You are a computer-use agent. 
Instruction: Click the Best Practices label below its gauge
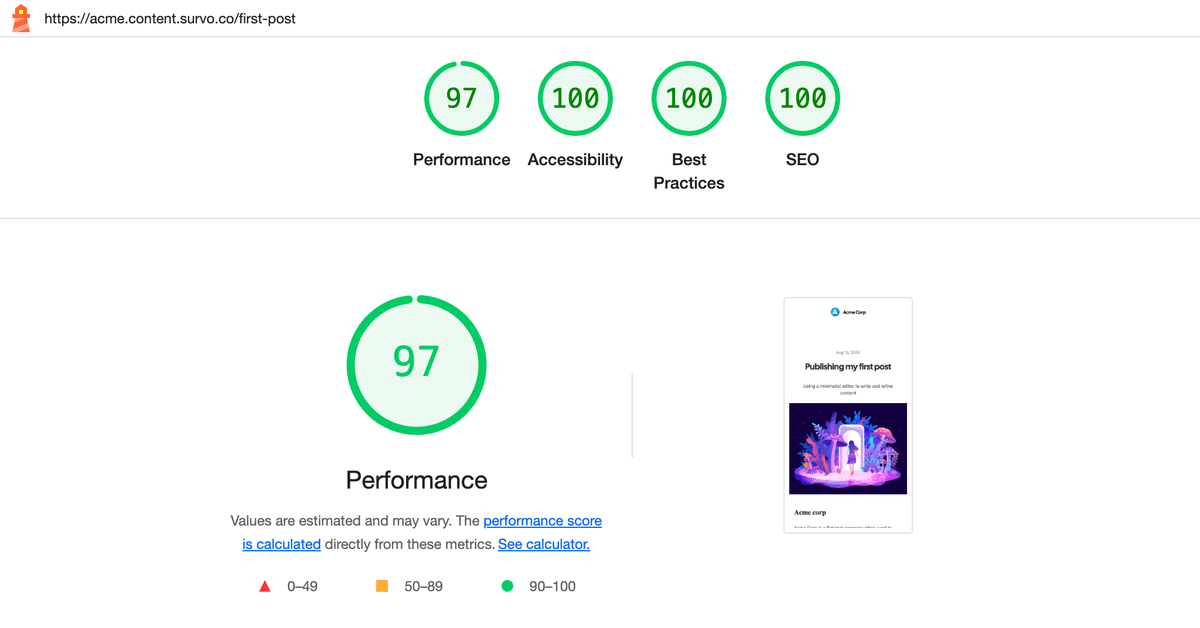(x=689, y=171)
